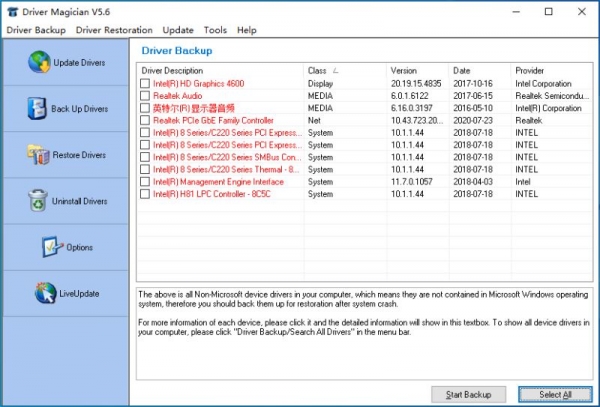
Task: Select the Realtek PCIe GbE Family Controller name
Action: point(213,120)
